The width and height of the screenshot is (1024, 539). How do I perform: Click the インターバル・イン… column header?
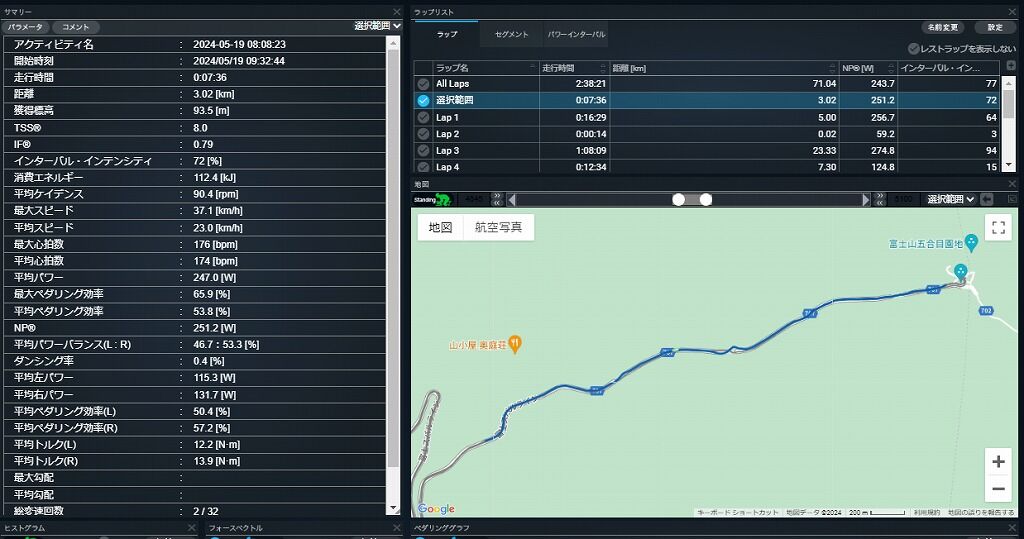coord(948,68)
